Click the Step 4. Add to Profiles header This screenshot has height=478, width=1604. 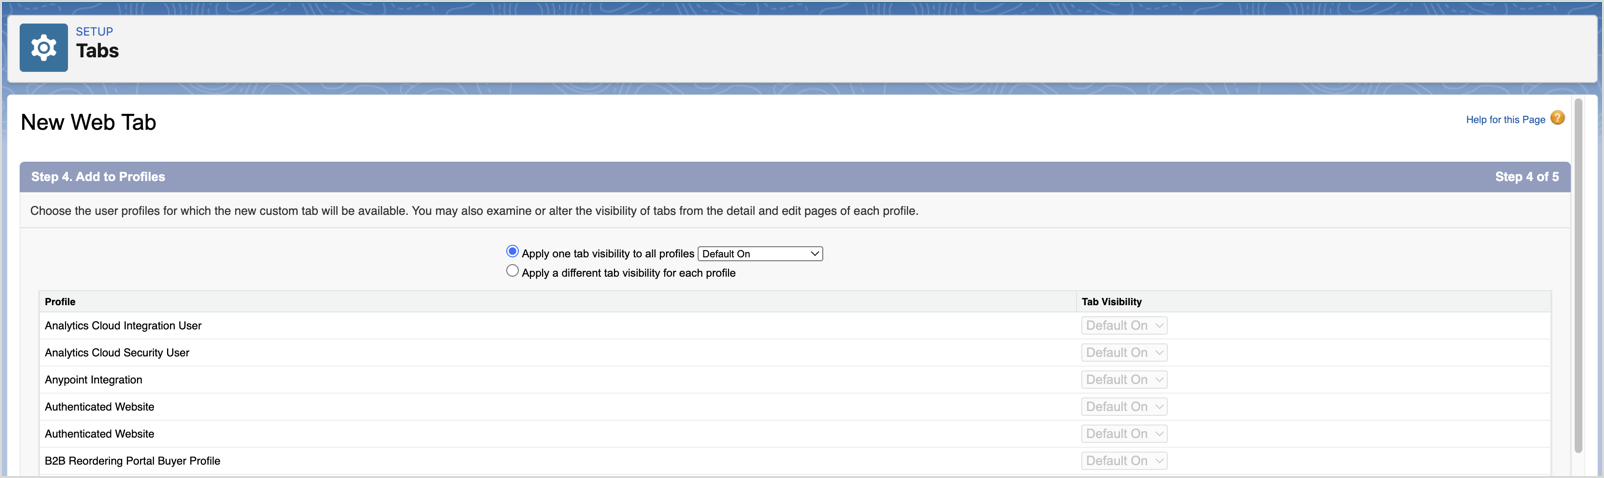coord(98,177)
